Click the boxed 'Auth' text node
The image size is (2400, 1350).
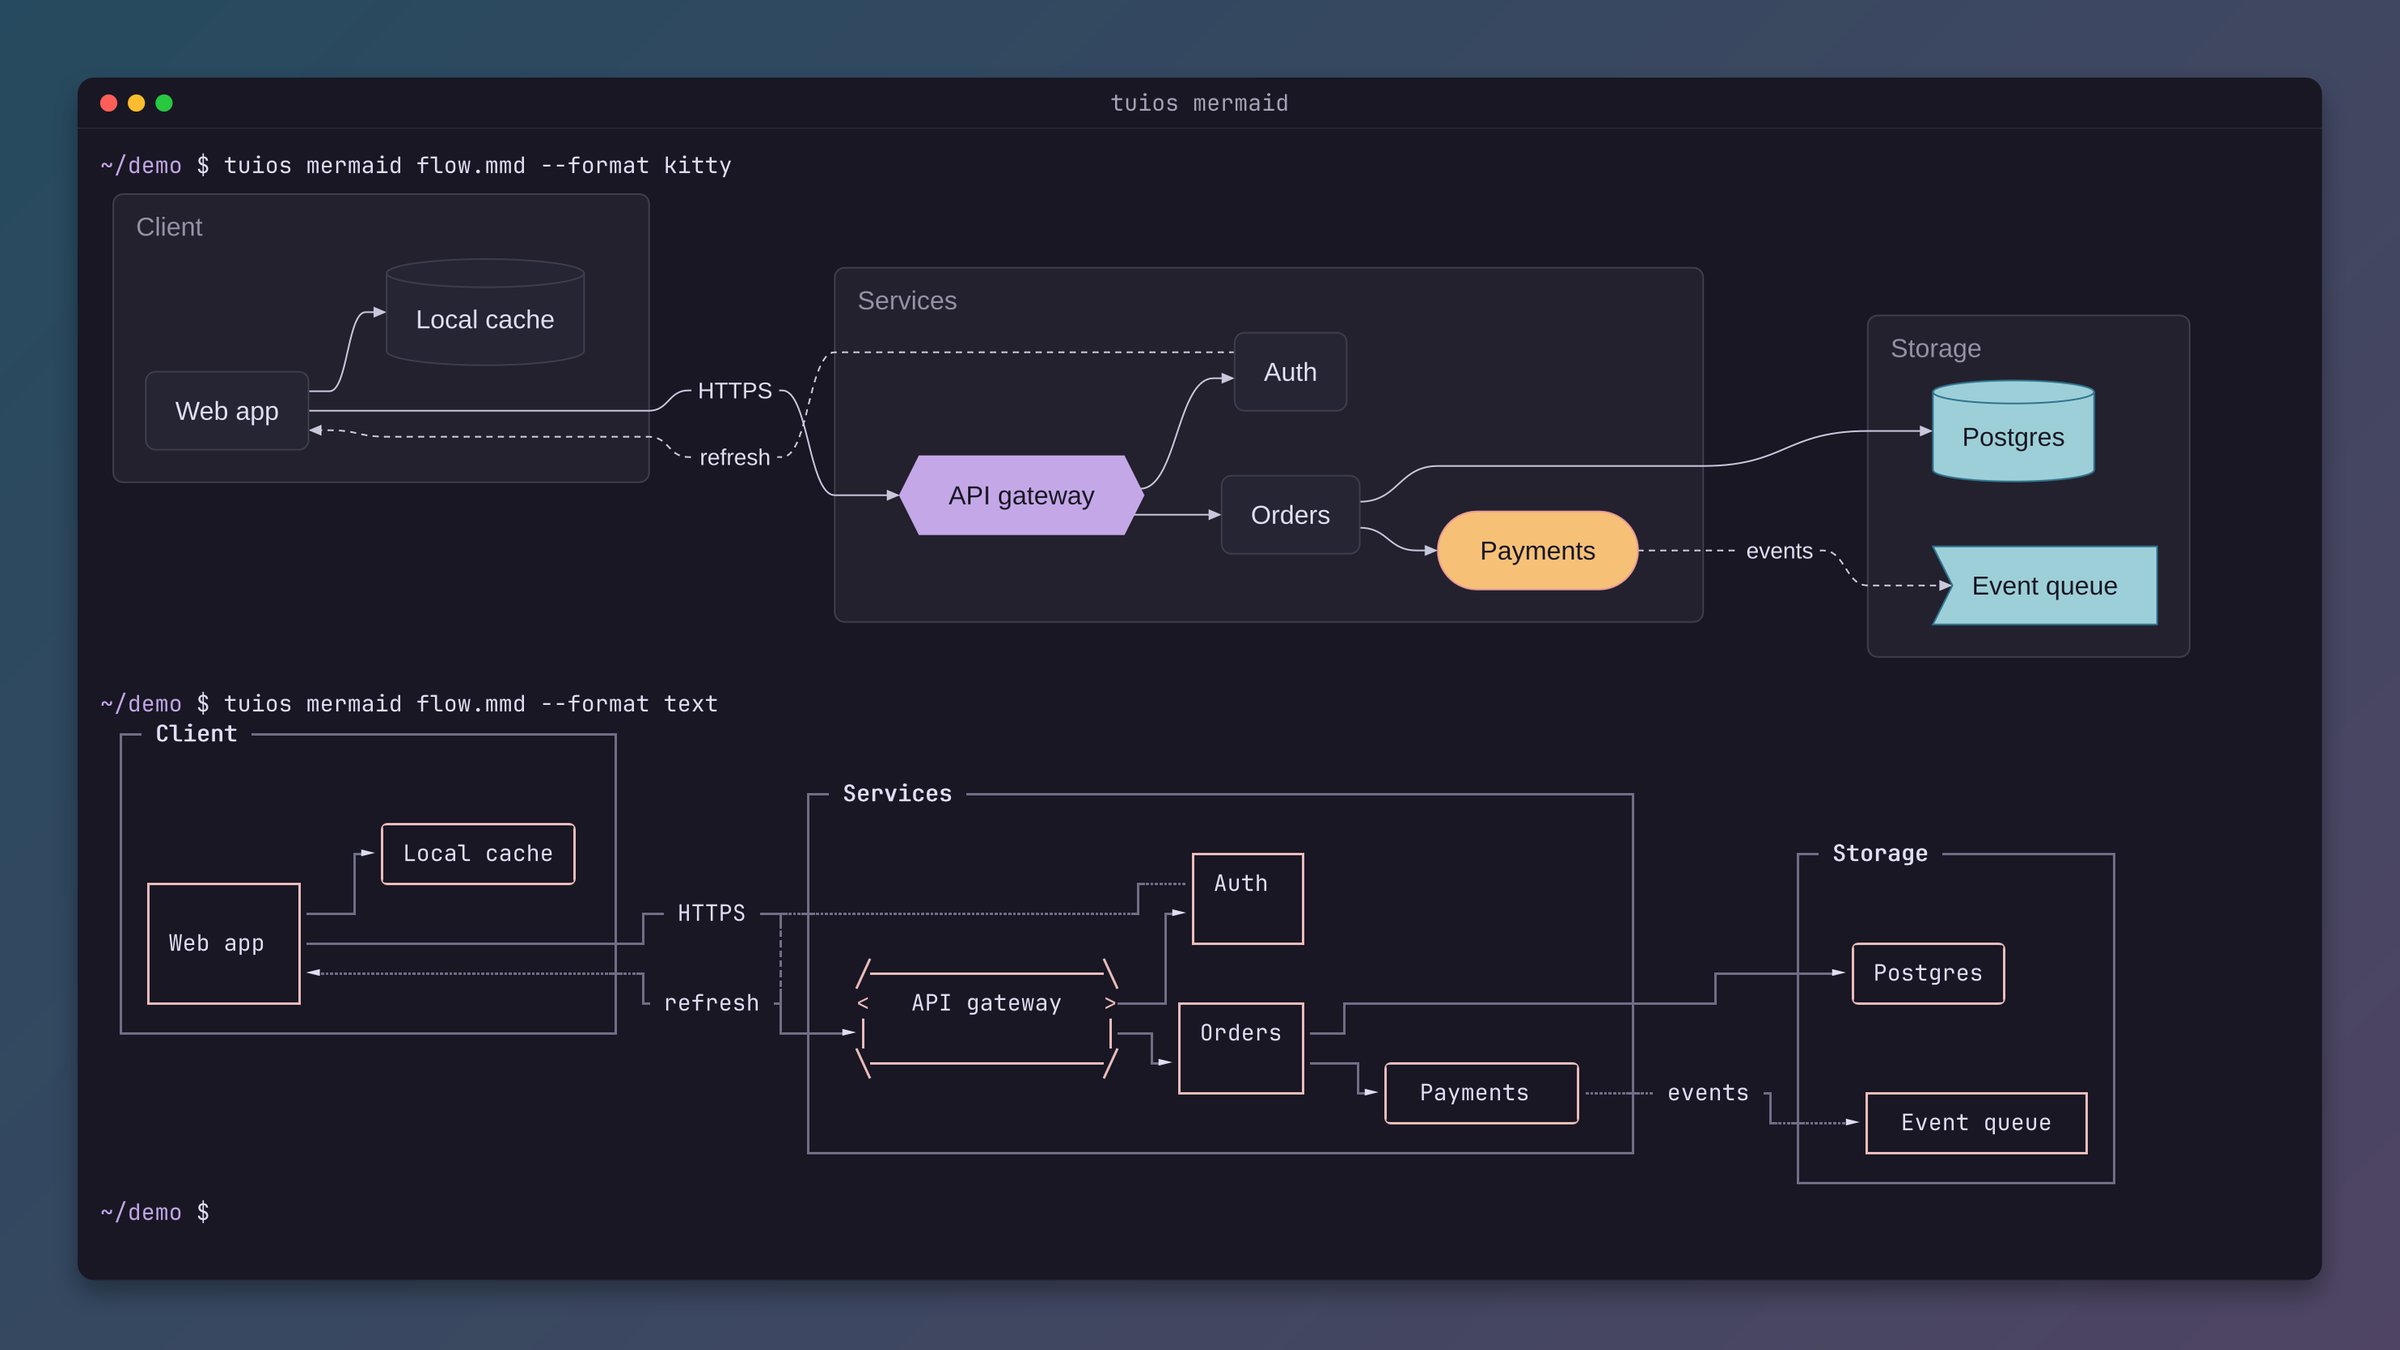(x=1248, y=898)
